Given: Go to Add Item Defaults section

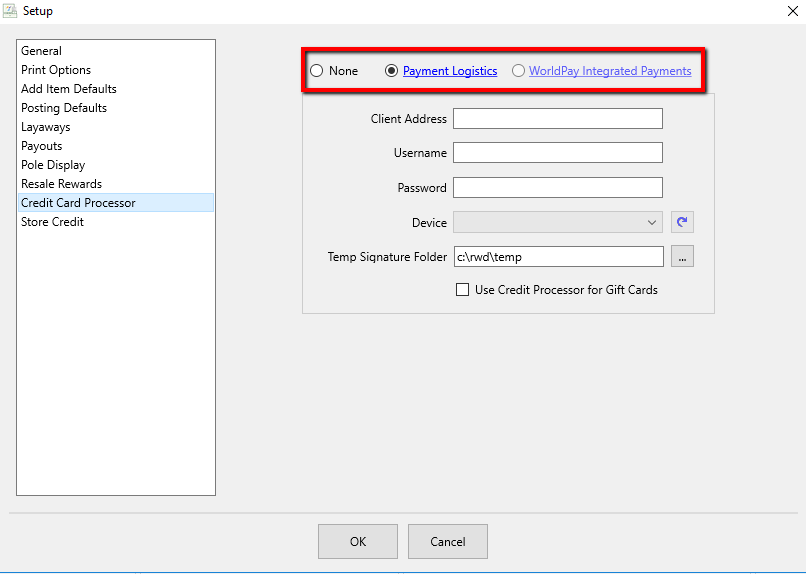Looking at the screenshot, I should pyautogui.click(x=116, y=89).
